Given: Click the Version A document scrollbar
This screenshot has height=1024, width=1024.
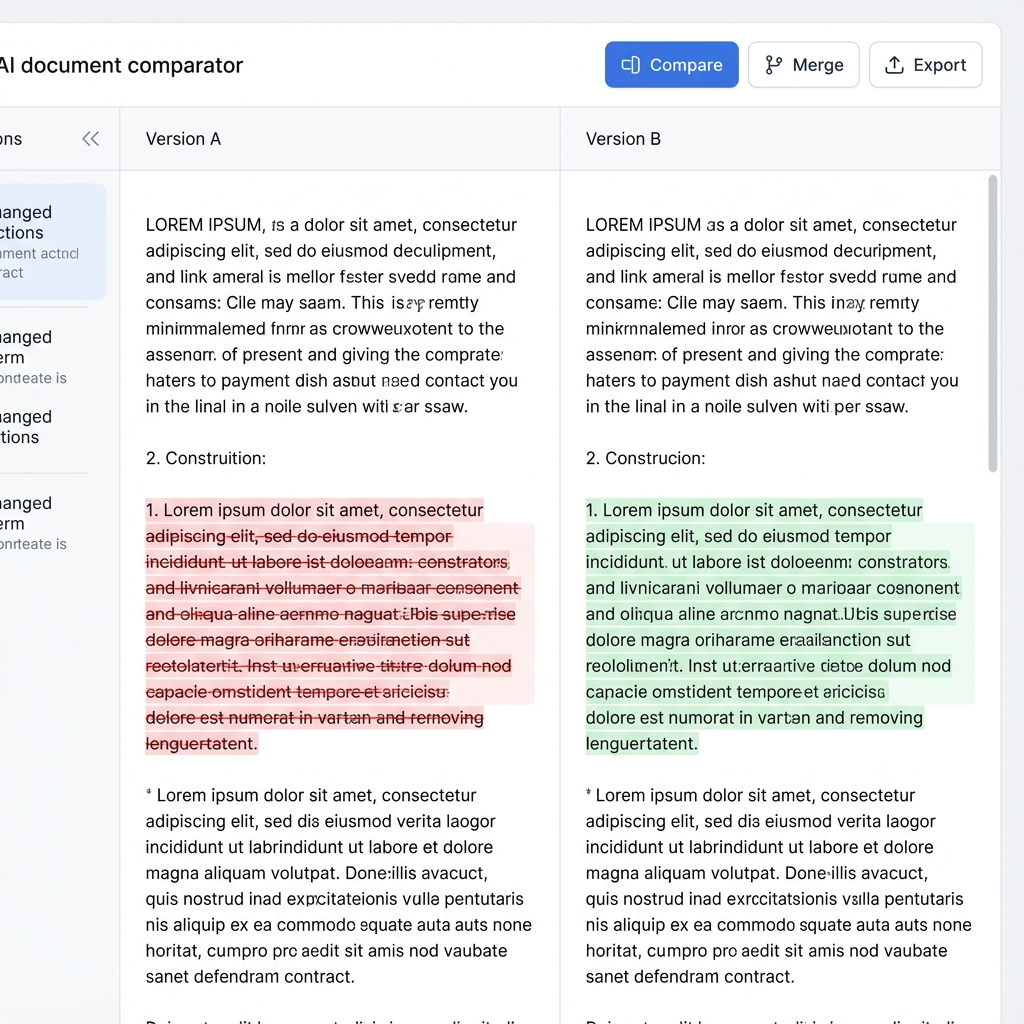Looking at the screenshot, I should 550,320.
